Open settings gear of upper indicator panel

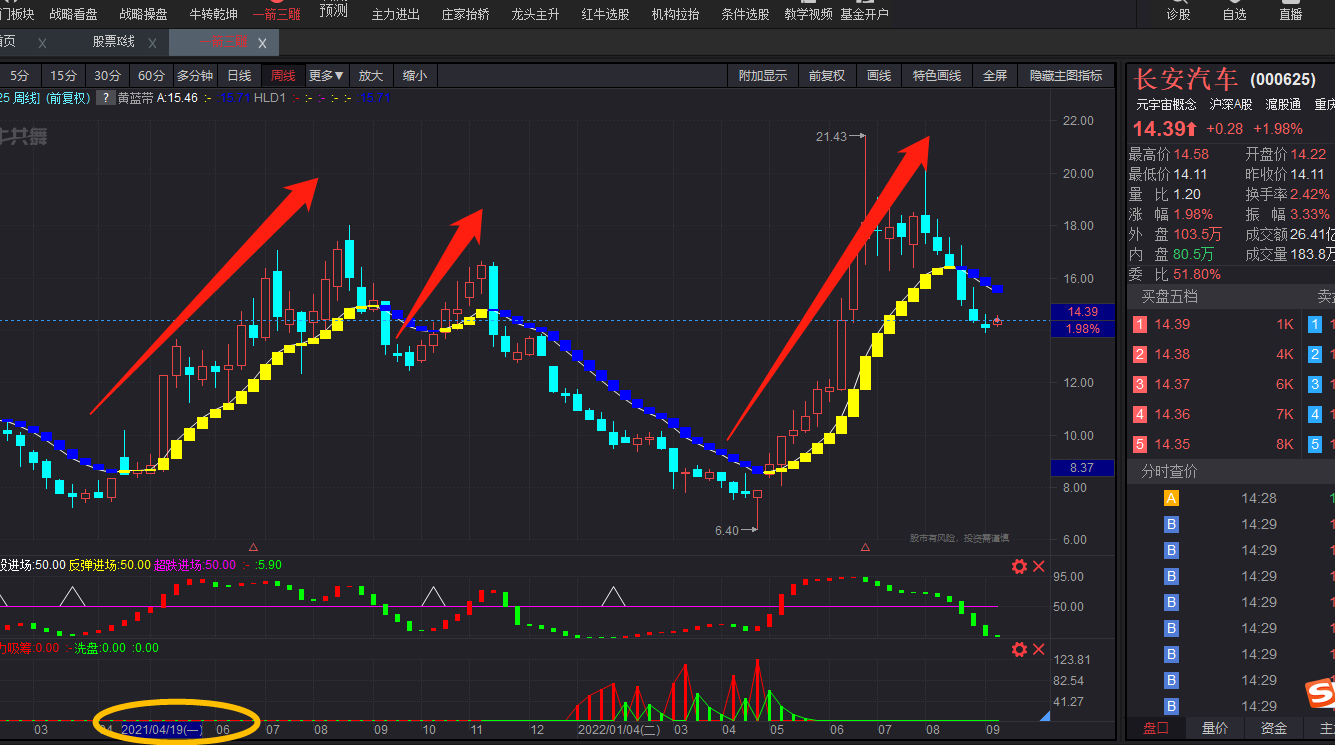[x=1019, y=567]
